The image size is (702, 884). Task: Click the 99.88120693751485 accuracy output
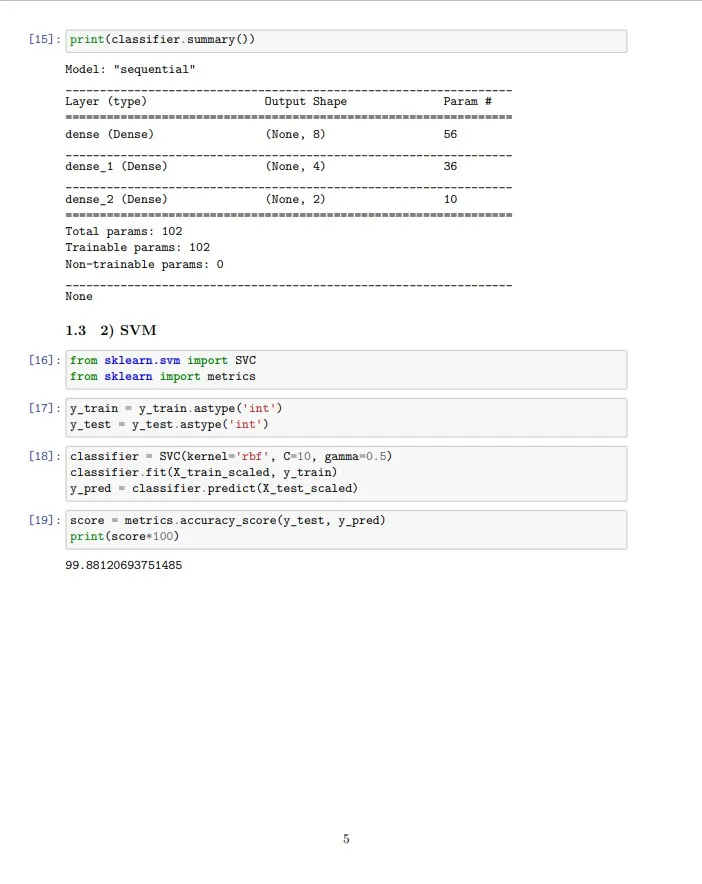pos(123,566)
